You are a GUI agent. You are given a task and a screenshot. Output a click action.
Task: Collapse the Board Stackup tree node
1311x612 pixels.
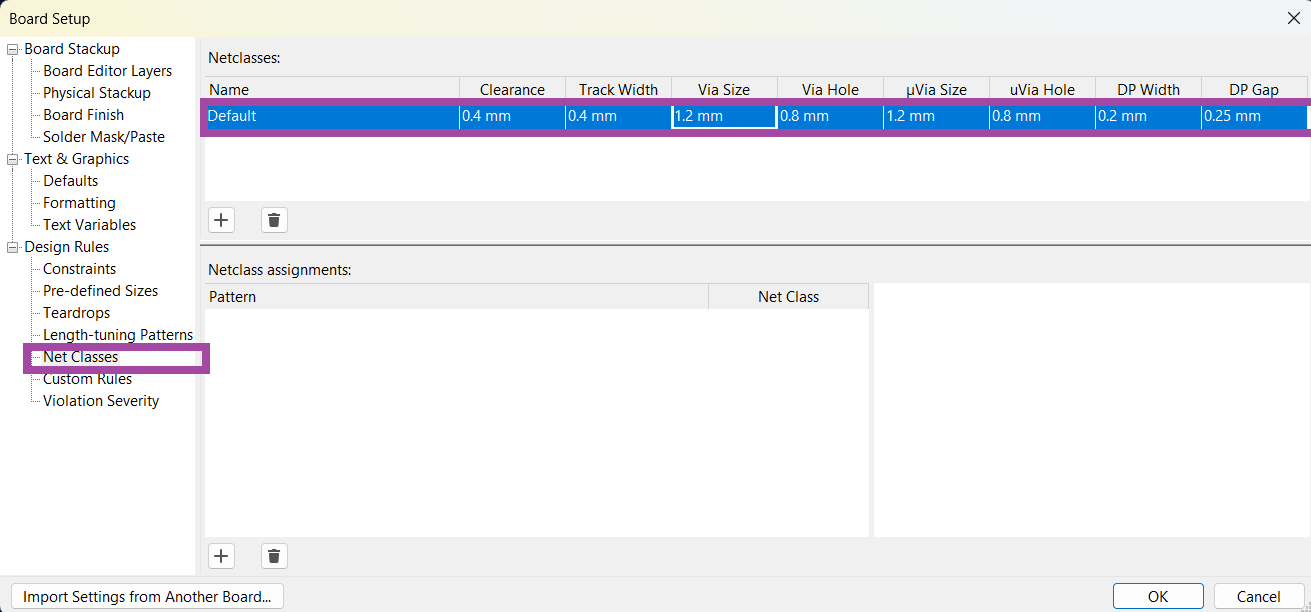pos(13,49)
